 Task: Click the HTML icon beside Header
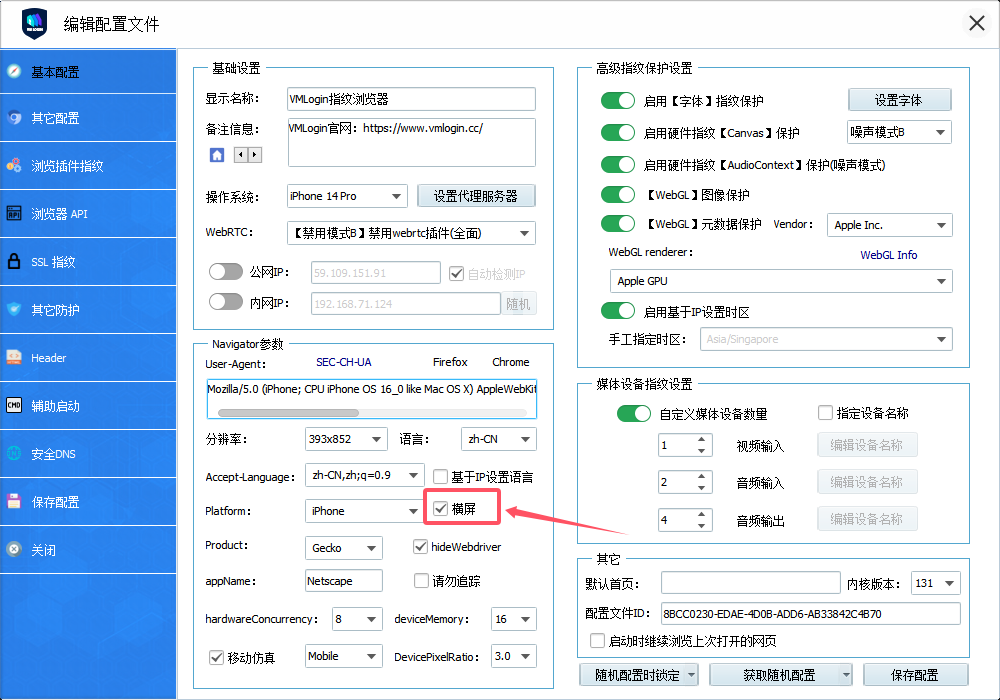(15, 357)
